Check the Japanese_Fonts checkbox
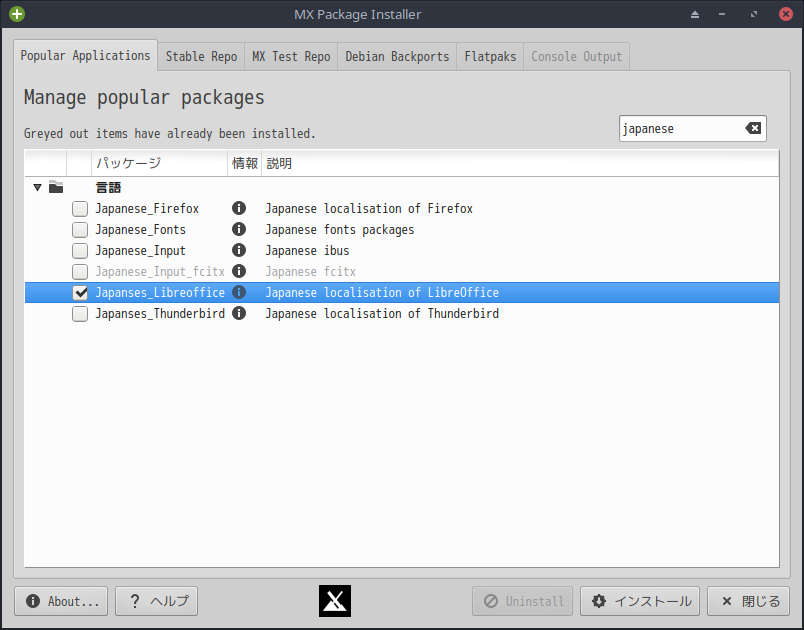Screen dimensions: 804x630 coord(80,230)
